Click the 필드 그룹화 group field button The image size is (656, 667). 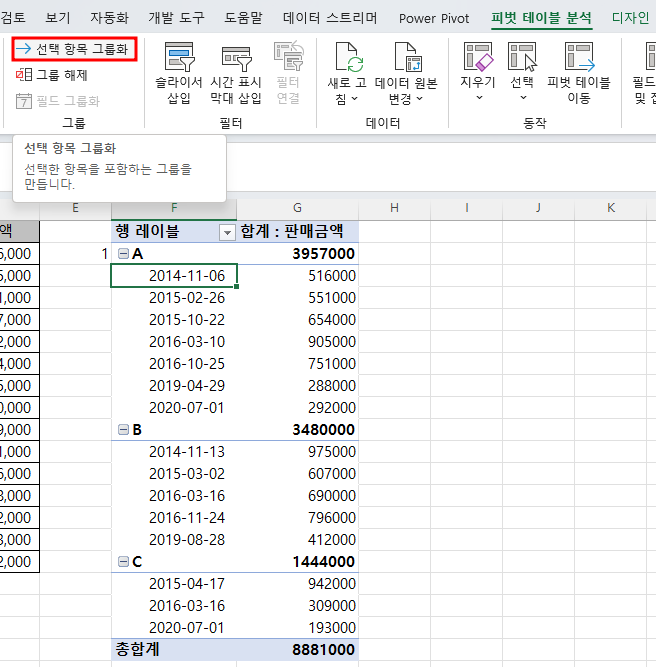click(58, 101)
